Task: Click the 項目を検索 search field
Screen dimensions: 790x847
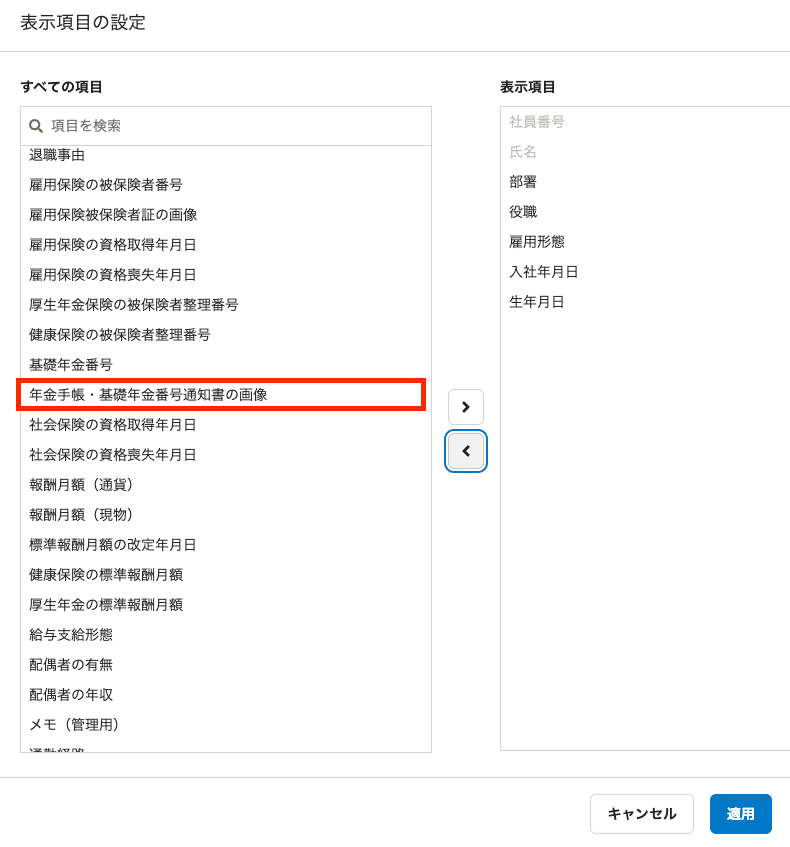Action: point(226,126)
